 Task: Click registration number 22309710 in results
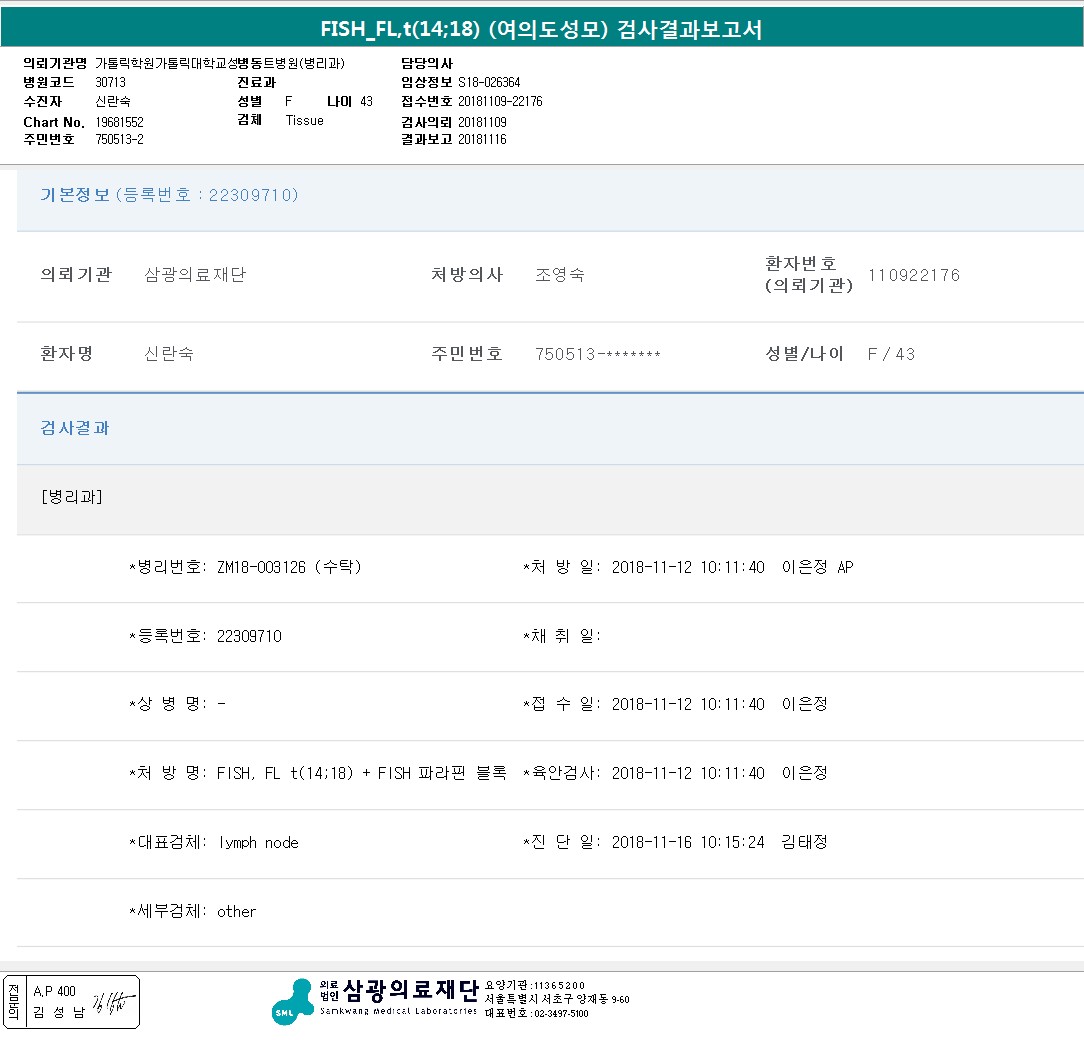(x=249, y=636)
